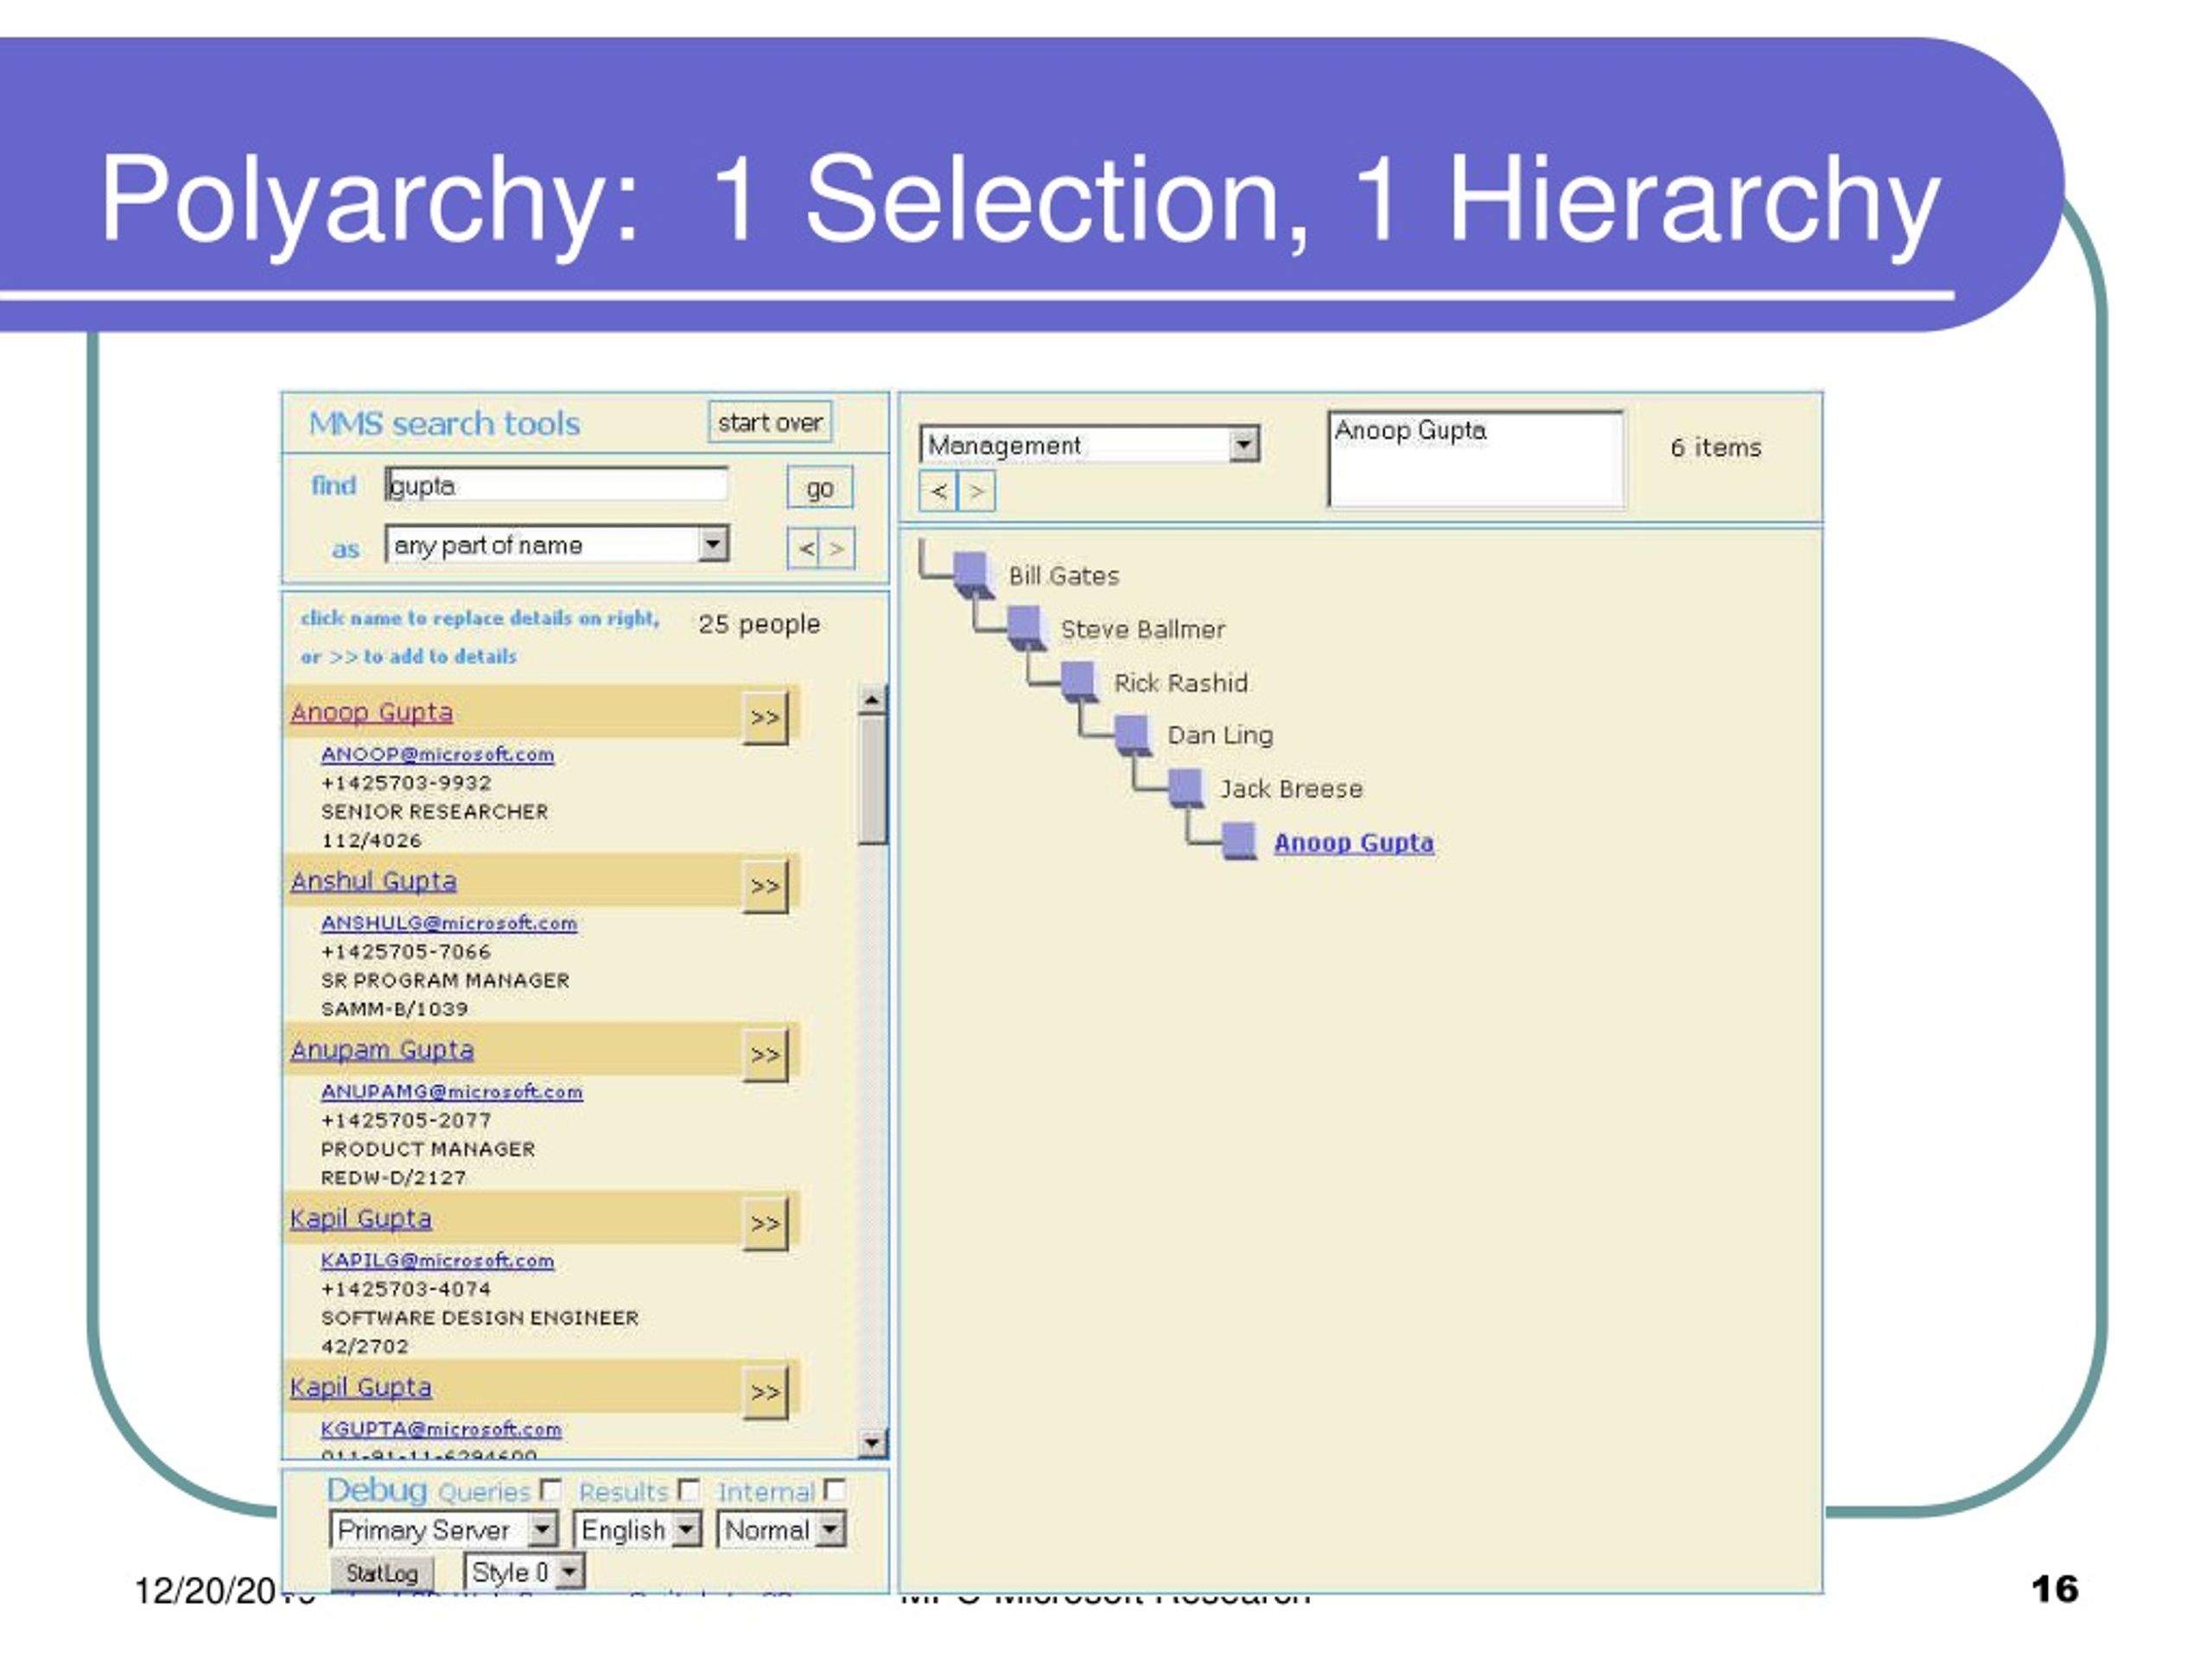Click the Bill Gates node icon
This screenshot has height=1659, width=2212.
coord(973,574)
